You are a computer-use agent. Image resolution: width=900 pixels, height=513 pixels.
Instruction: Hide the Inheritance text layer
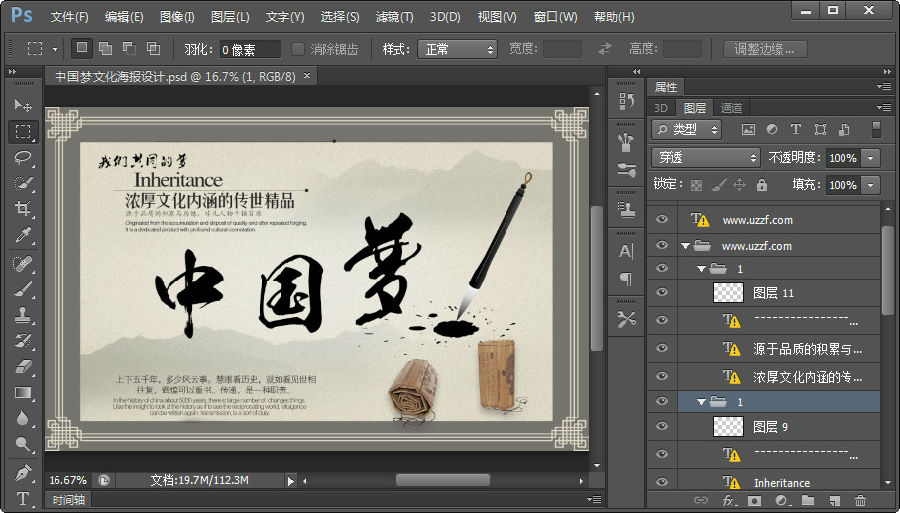click(662, 482)
